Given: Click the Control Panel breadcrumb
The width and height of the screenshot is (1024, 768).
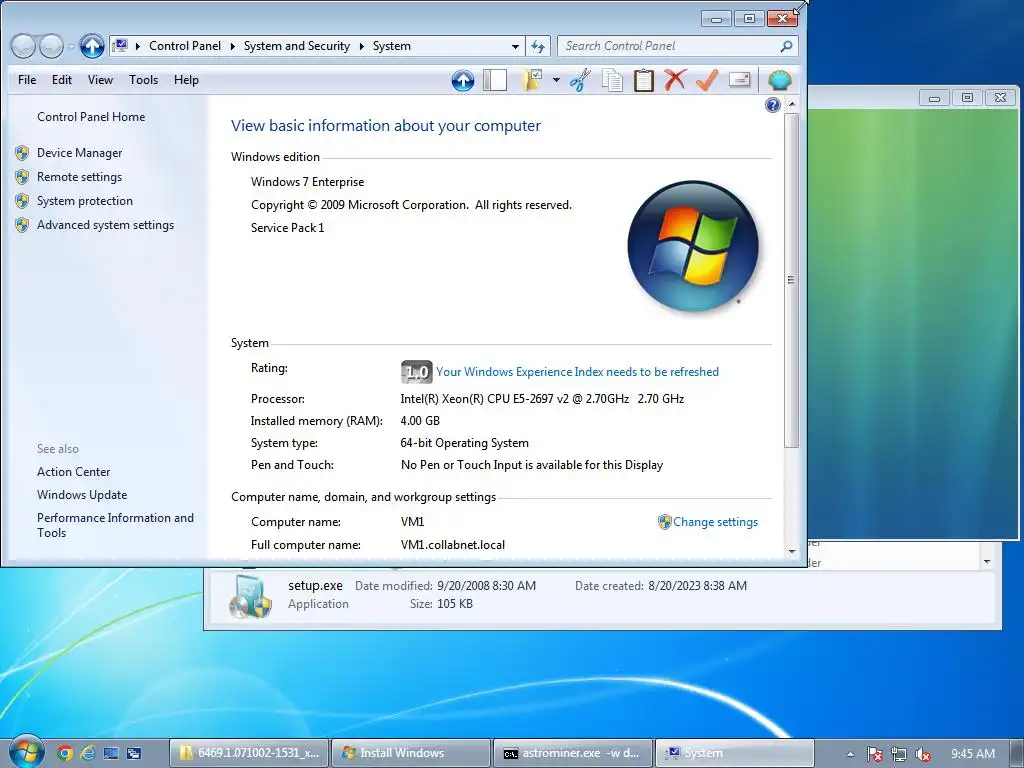Looking at the screenshot, I should coord(185,46).
